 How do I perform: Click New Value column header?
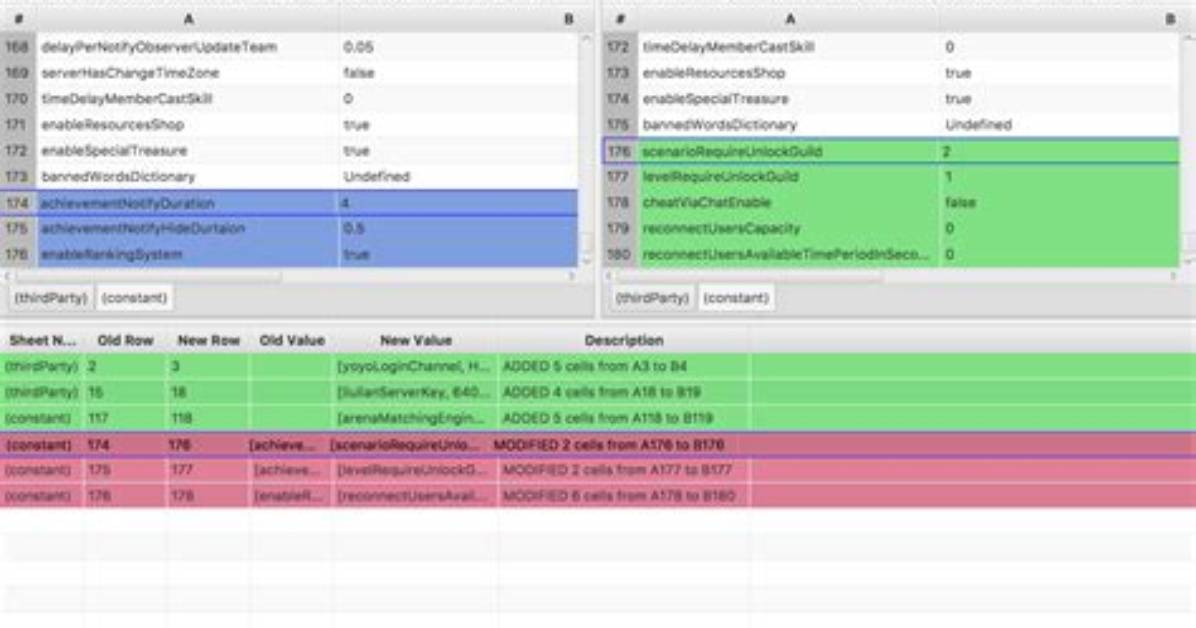tap(416, 340)
